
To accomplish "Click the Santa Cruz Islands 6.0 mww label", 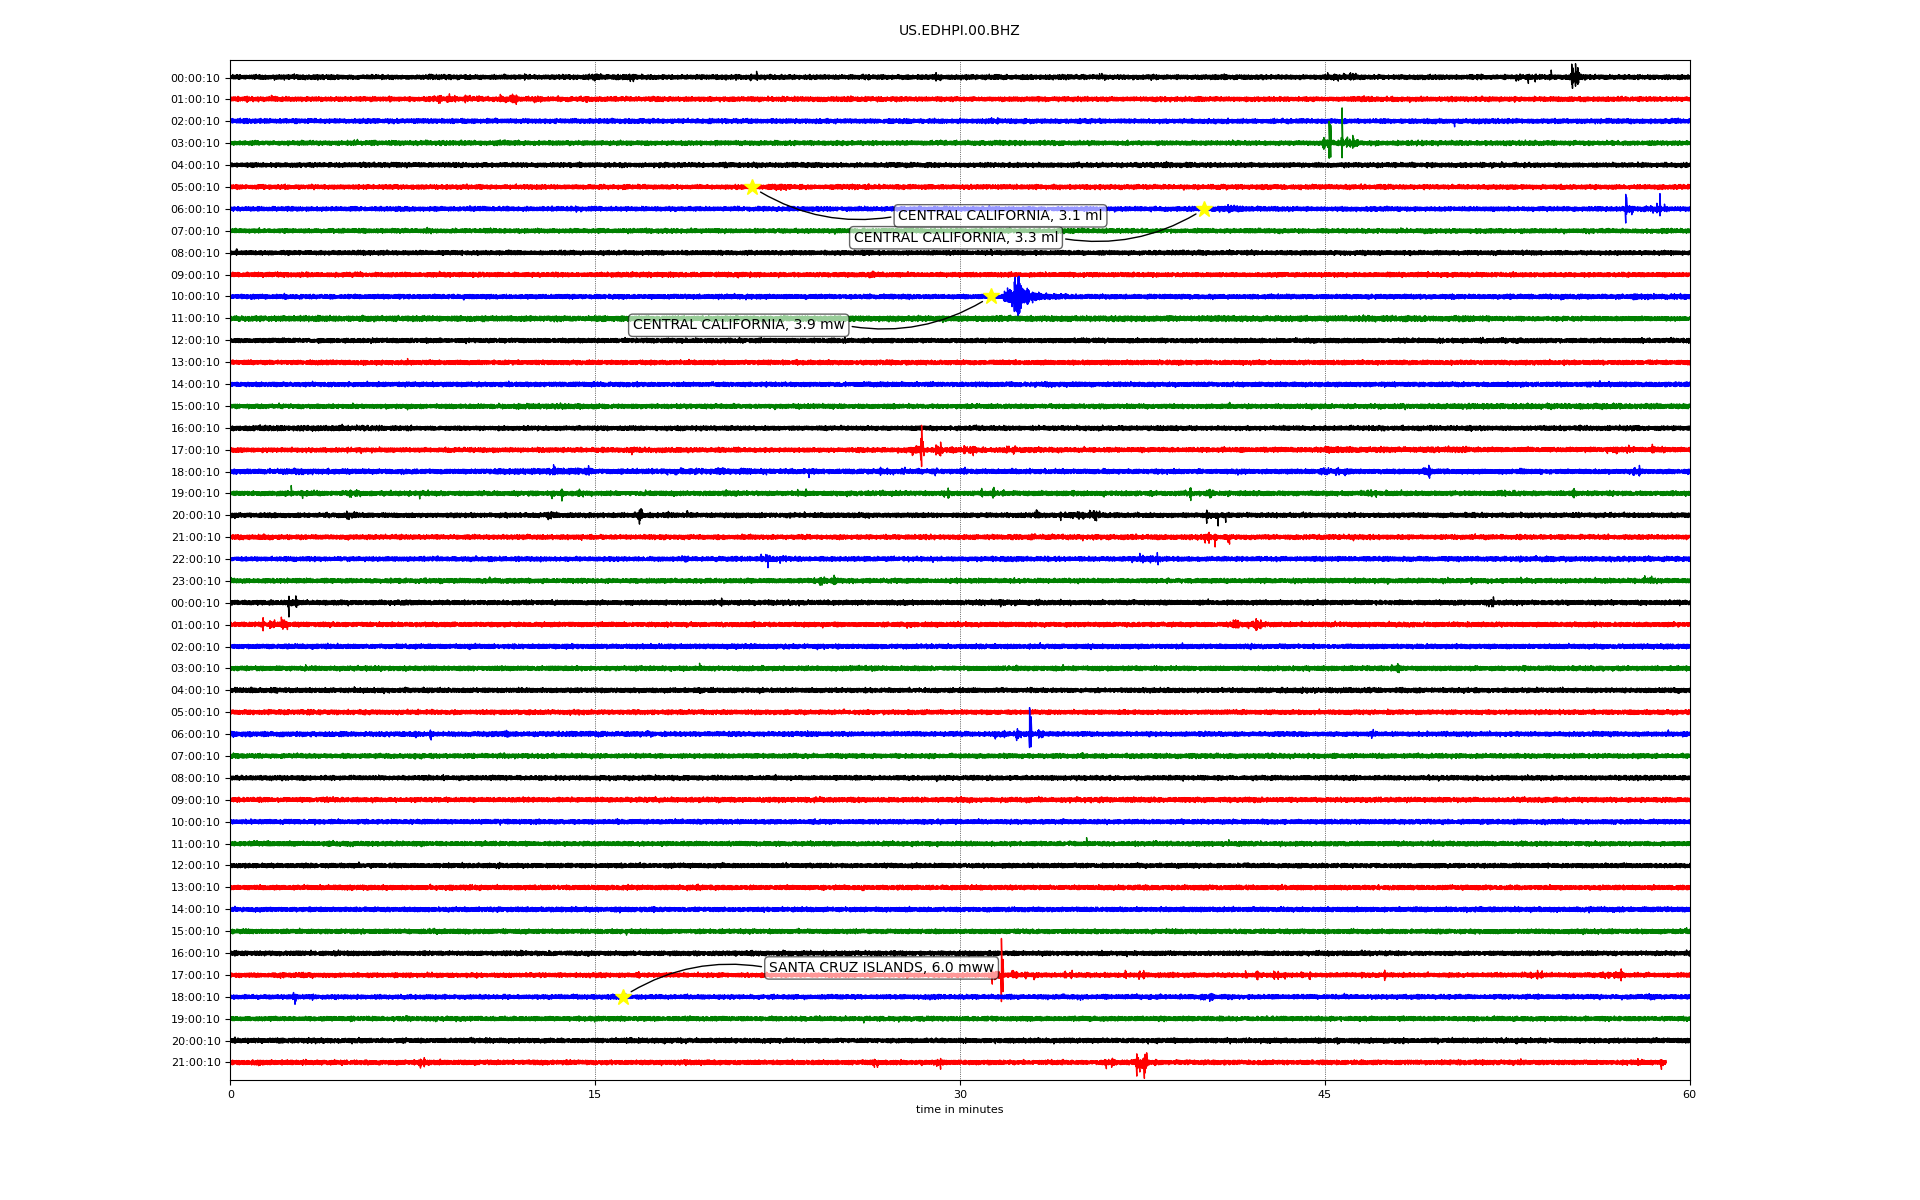I will click(881, 968).
